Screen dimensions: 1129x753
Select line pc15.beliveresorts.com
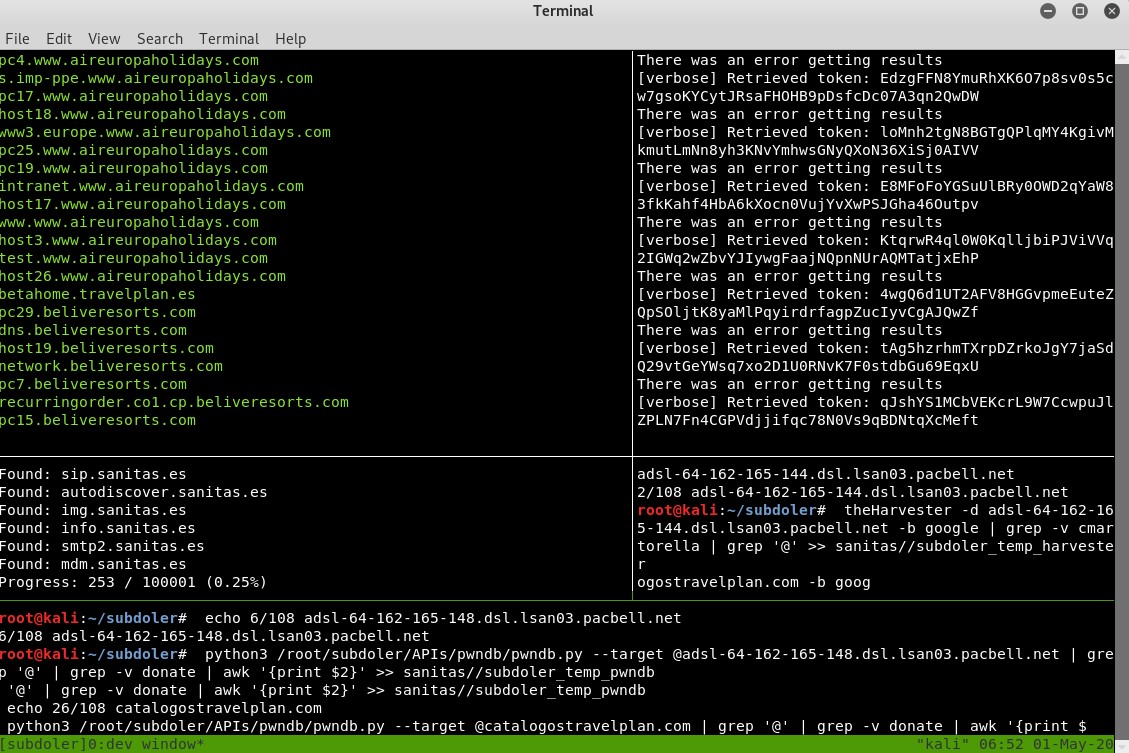tap(97, 420)
